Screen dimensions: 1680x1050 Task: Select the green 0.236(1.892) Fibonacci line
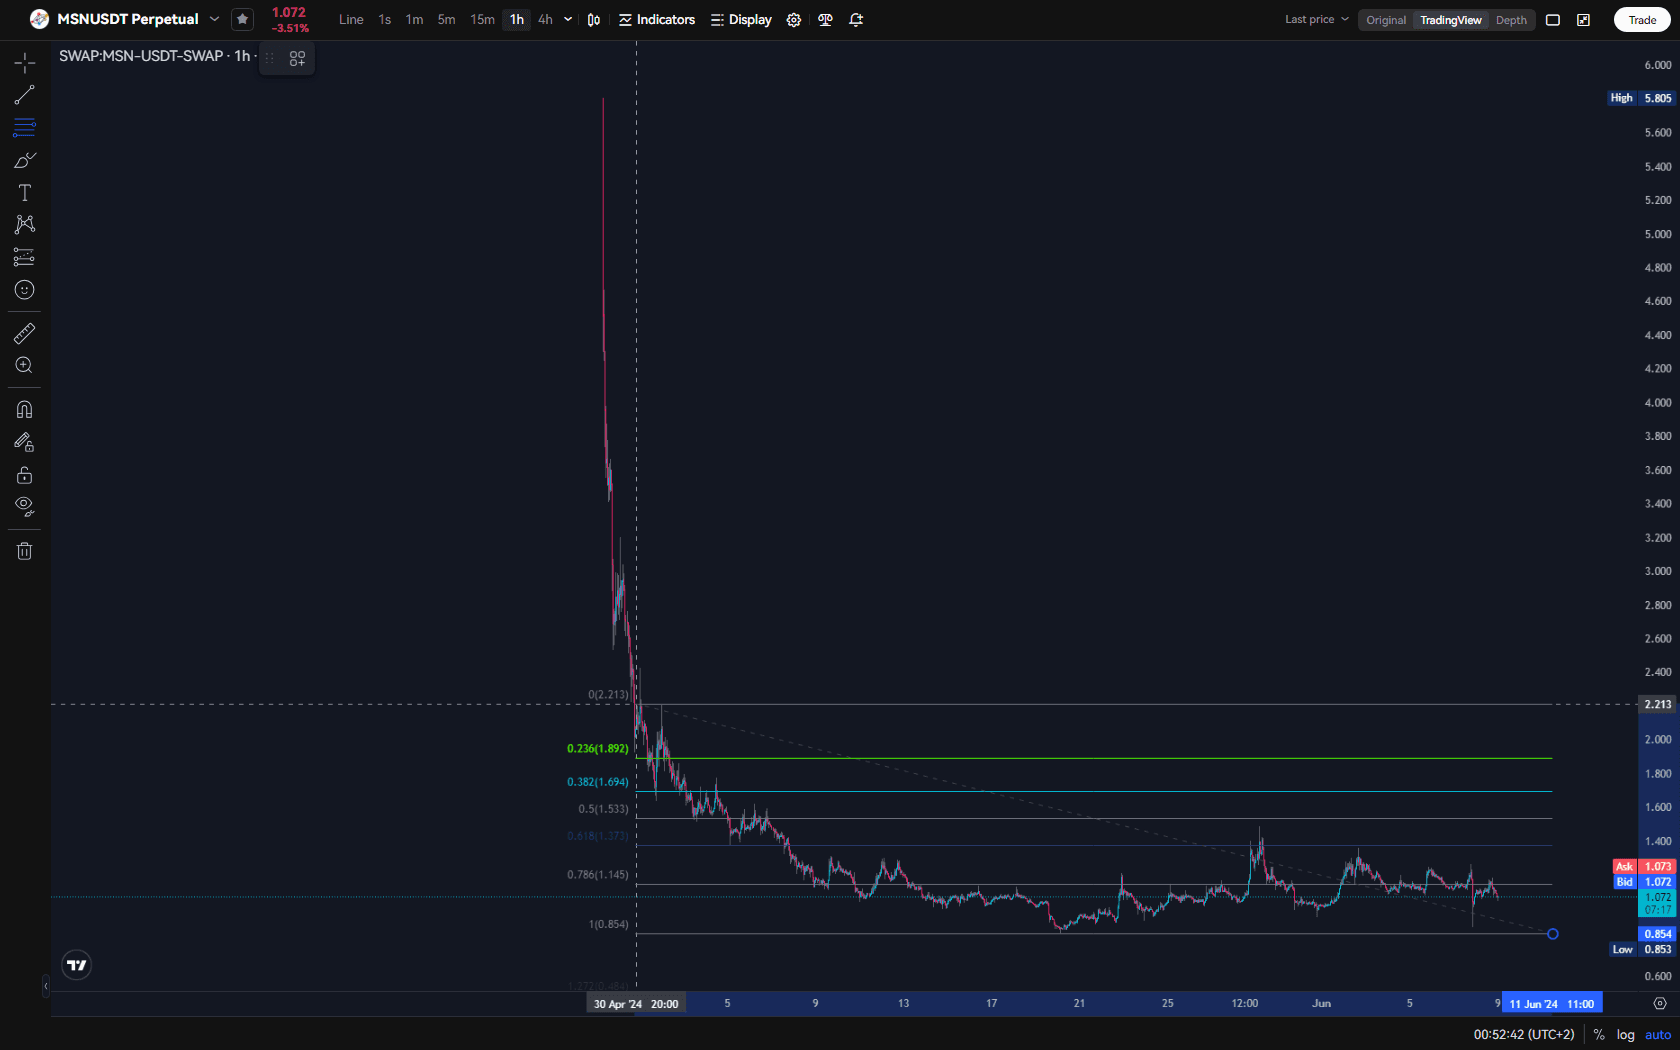[1094, 758]
